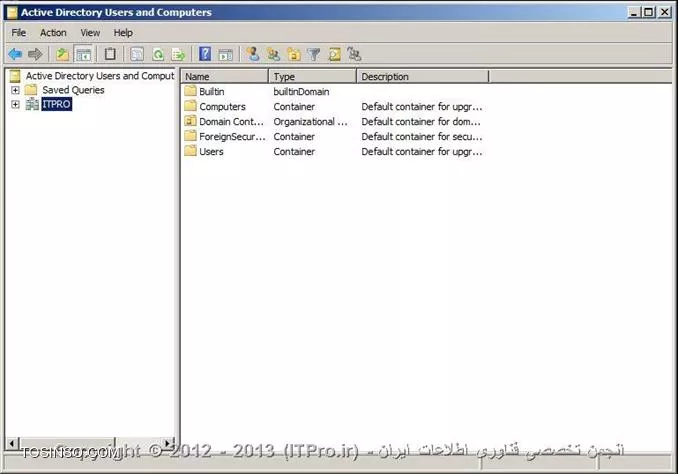Click the Export List toolbar icon
This screenshot has width=678, height=474.
tap(178, 54)
